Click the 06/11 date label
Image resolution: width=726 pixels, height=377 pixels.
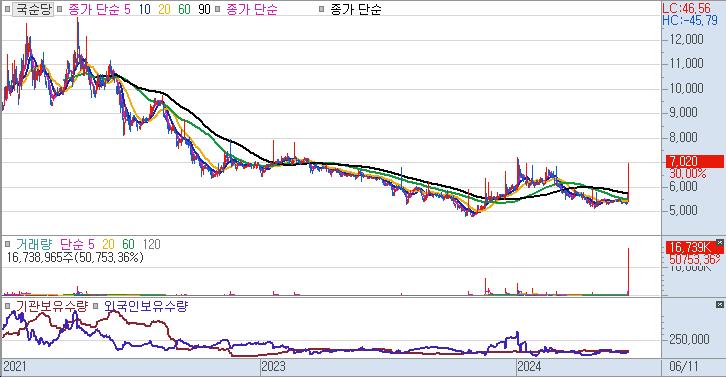pyautogui.click(x=683, y=367)
